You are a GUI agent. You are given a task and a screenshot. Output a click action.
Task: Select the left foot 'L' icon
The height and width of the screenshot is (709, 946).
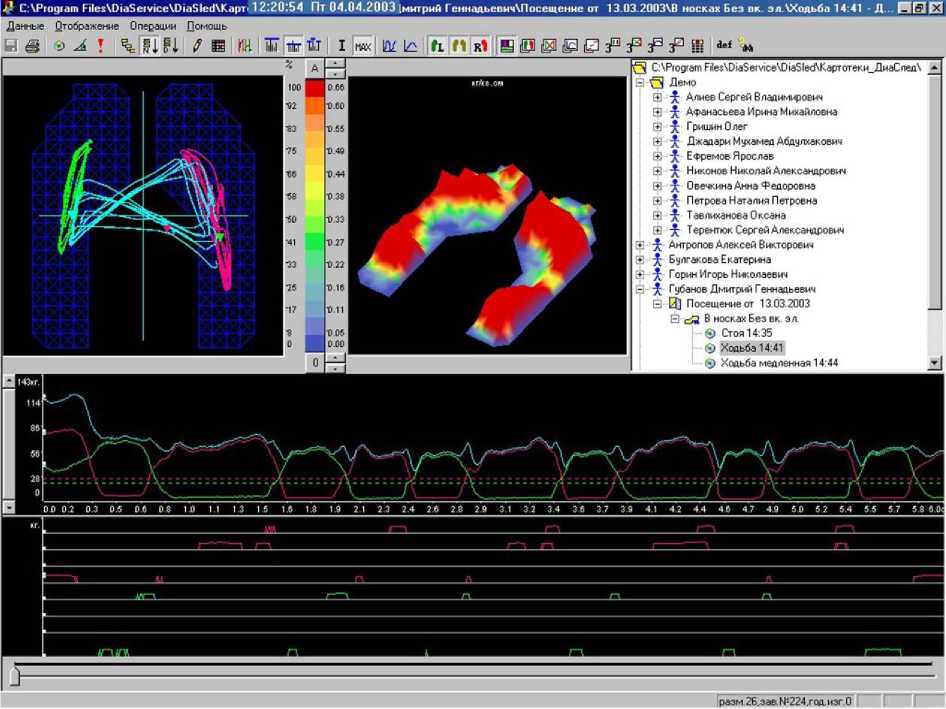(437, 46)
